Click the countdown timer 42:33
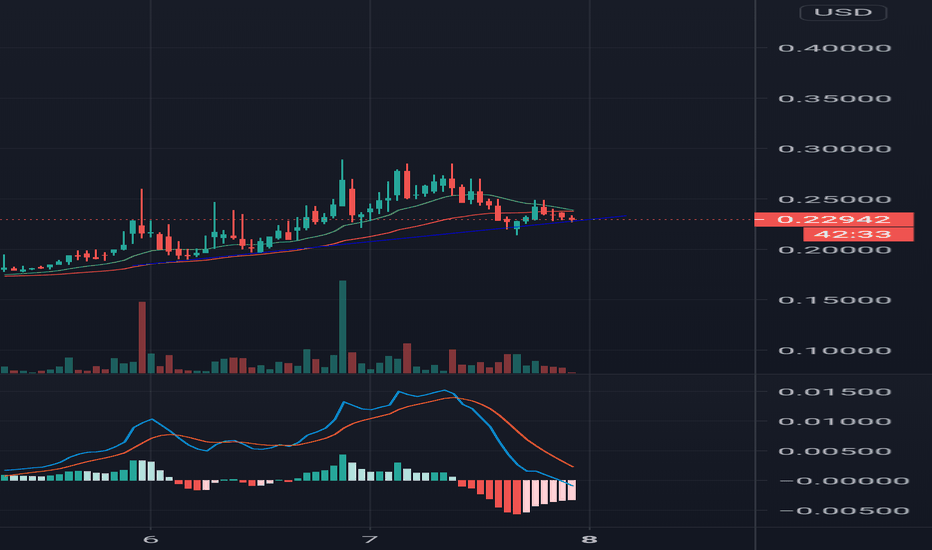This screenshot has width=932, height=550. 858,234
